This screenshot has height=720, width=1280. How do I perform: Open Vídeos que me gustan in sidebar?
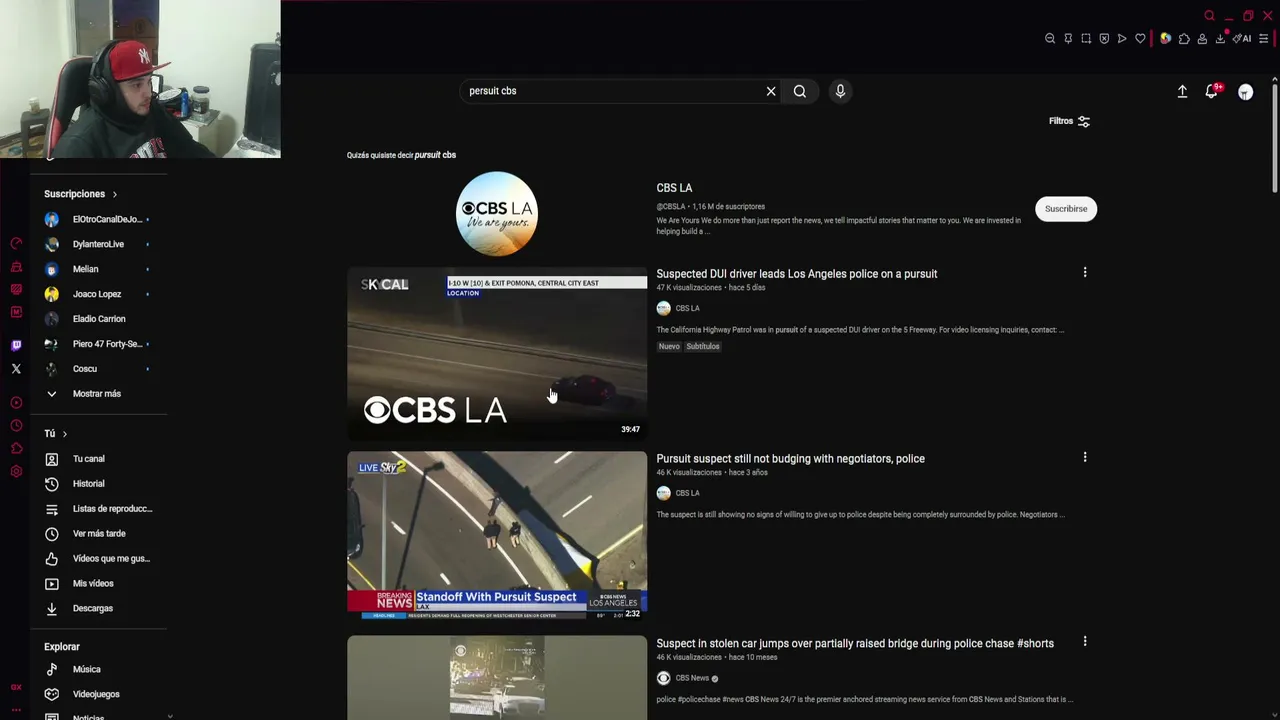pos(97,559)
